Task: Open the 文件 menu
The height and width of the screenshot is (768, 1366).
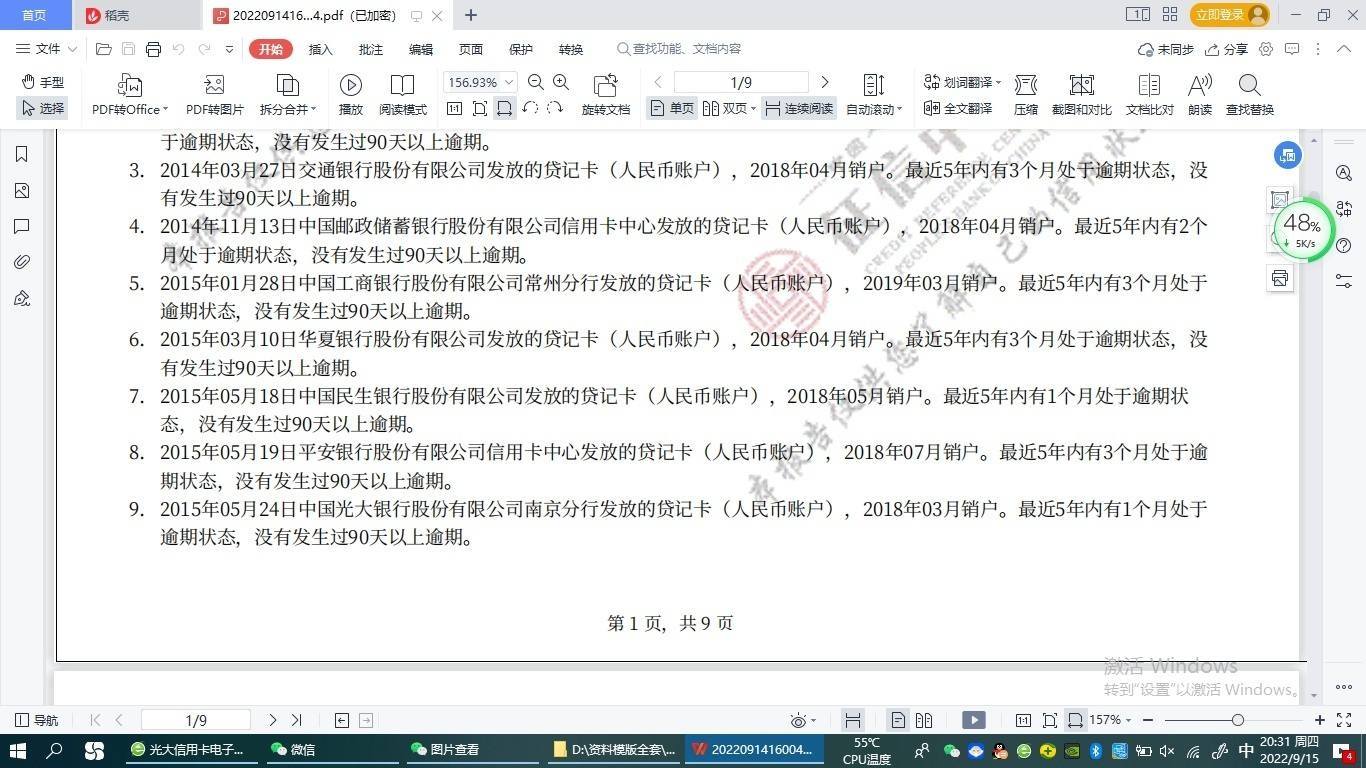Action: [x=46, y=49]
